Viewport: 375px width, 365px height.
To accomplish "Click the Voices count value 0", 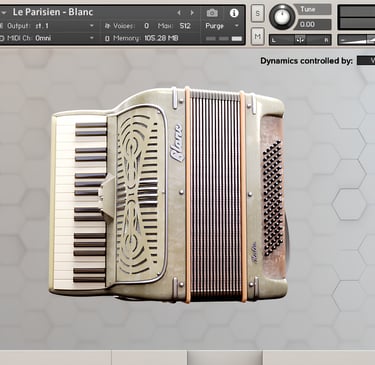I will pos(147,26).
